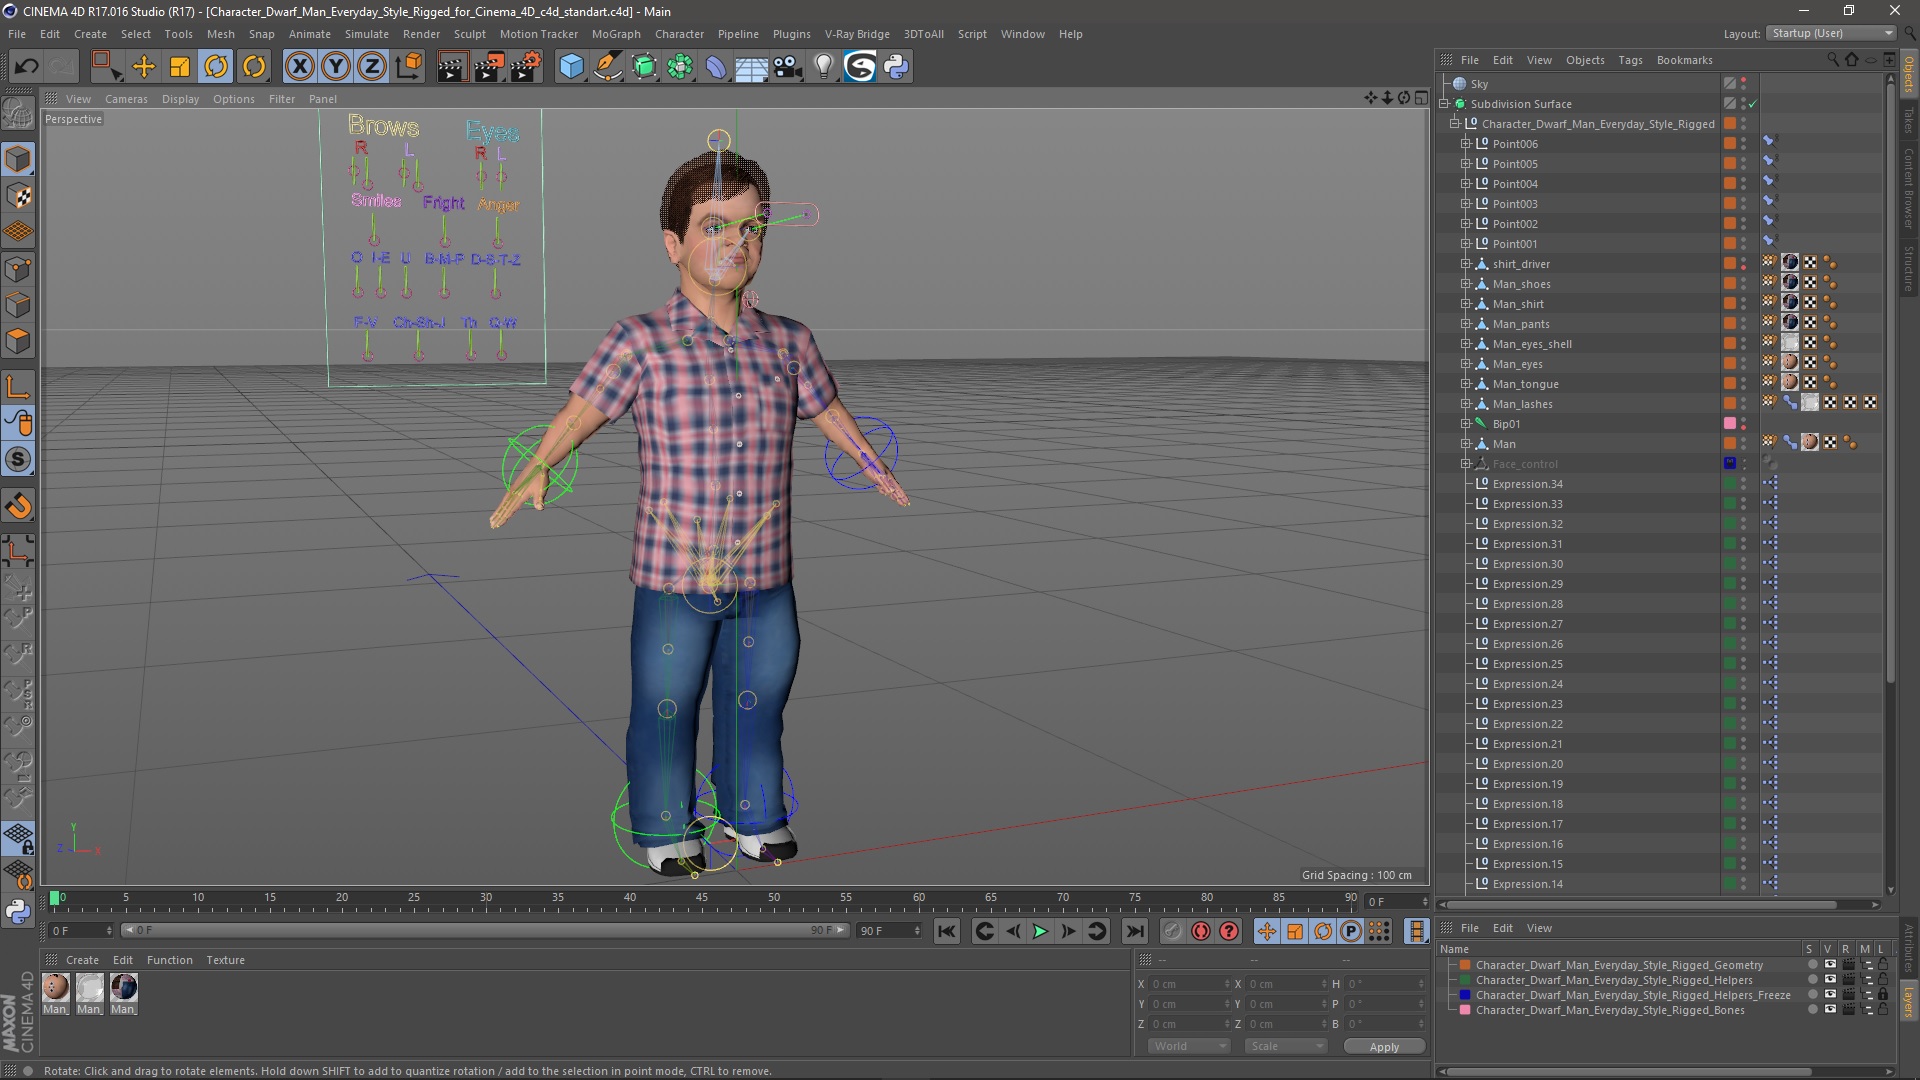
Task: Click the Coordinate System toggle icon
Action: coord(408,67)
